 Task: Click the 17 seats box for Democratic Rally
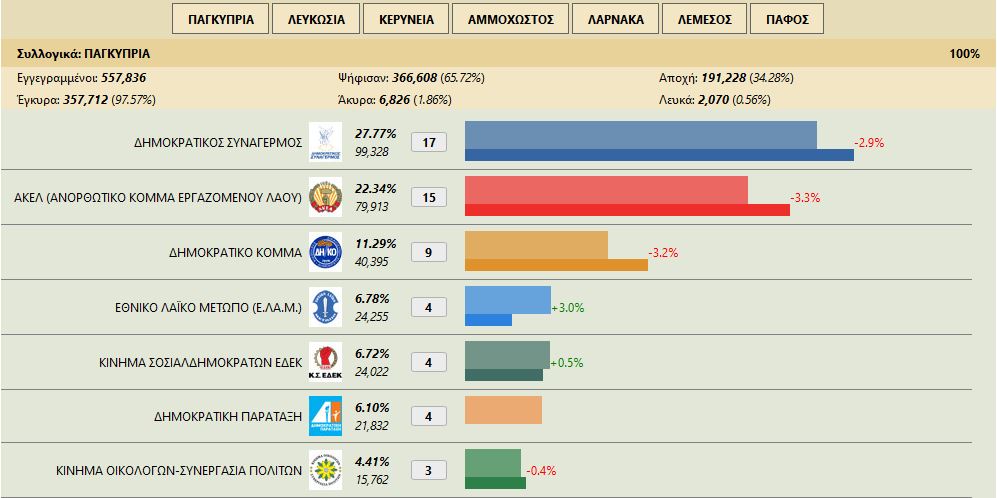tap(429, 142)
